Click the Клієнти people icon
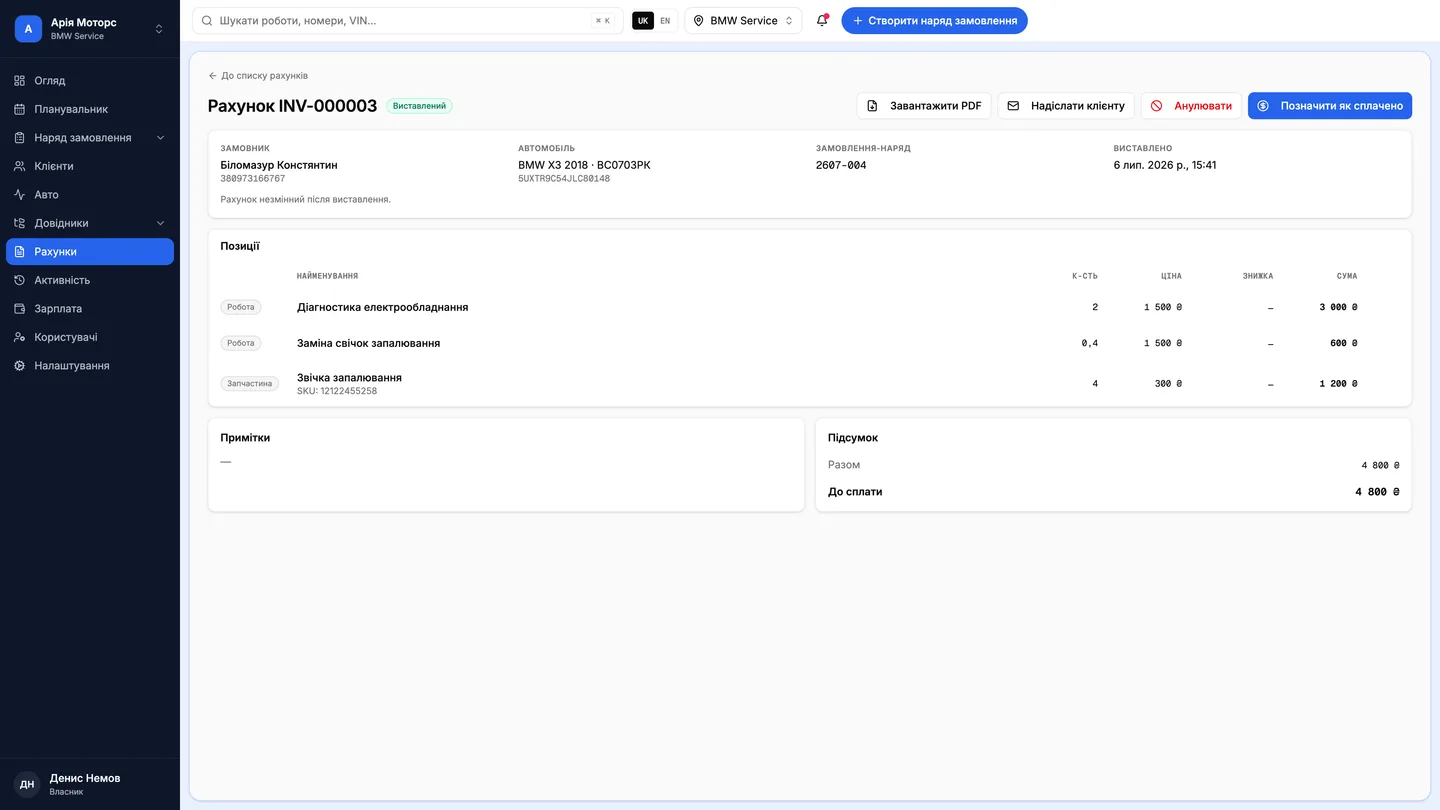Screen dimensions: 1440x810 click(x=20, y=166)
